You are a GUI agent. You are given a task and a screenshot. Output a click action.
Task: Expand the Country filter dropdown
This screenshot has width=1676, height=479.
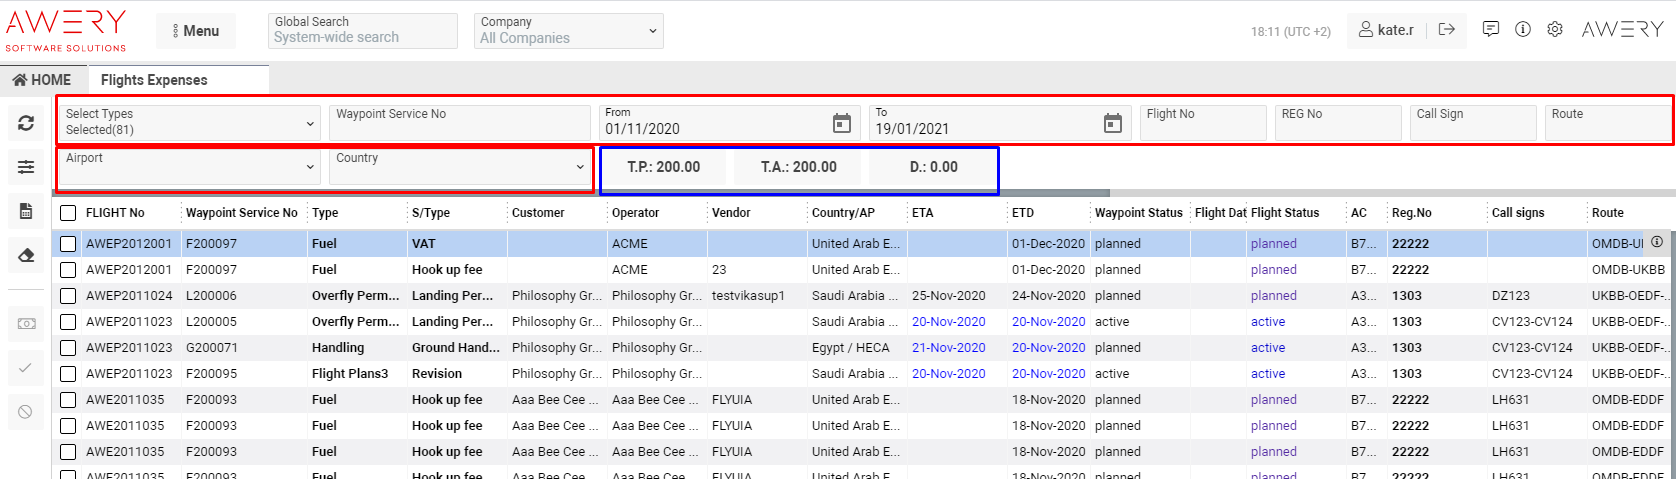coord(459,167)
